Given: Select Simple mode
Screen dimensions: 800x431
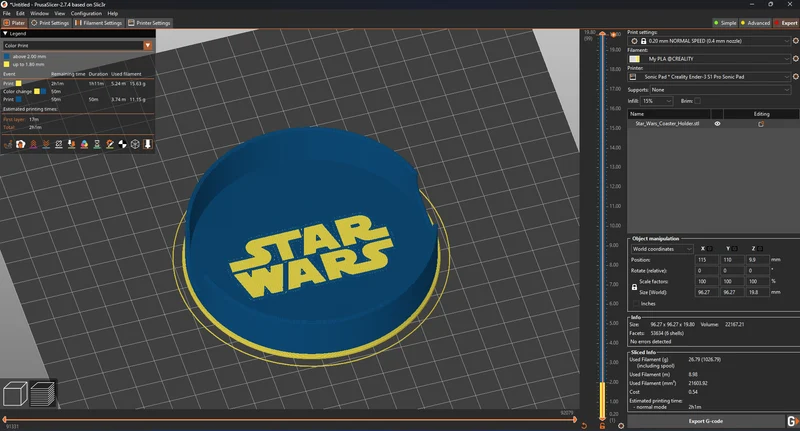Looking at the screenshot, I should tap(725, 23).
